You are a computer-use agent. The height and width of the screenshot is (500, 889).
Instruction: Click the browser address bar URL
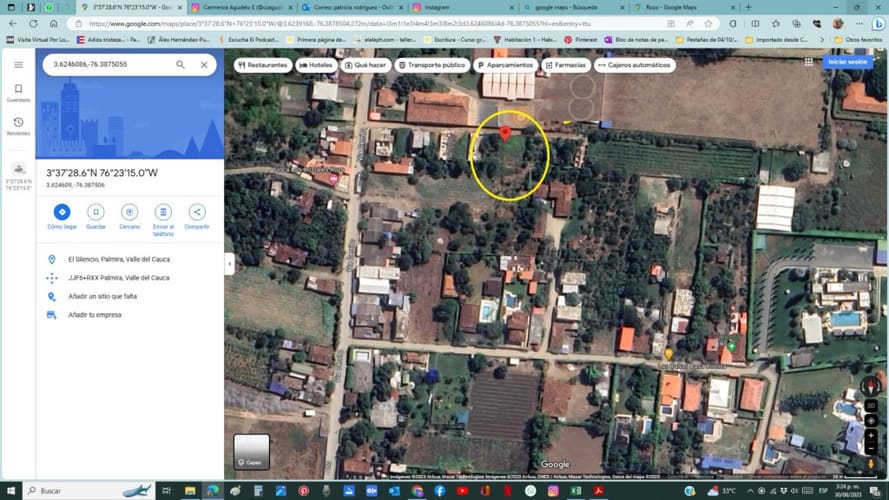340,24
